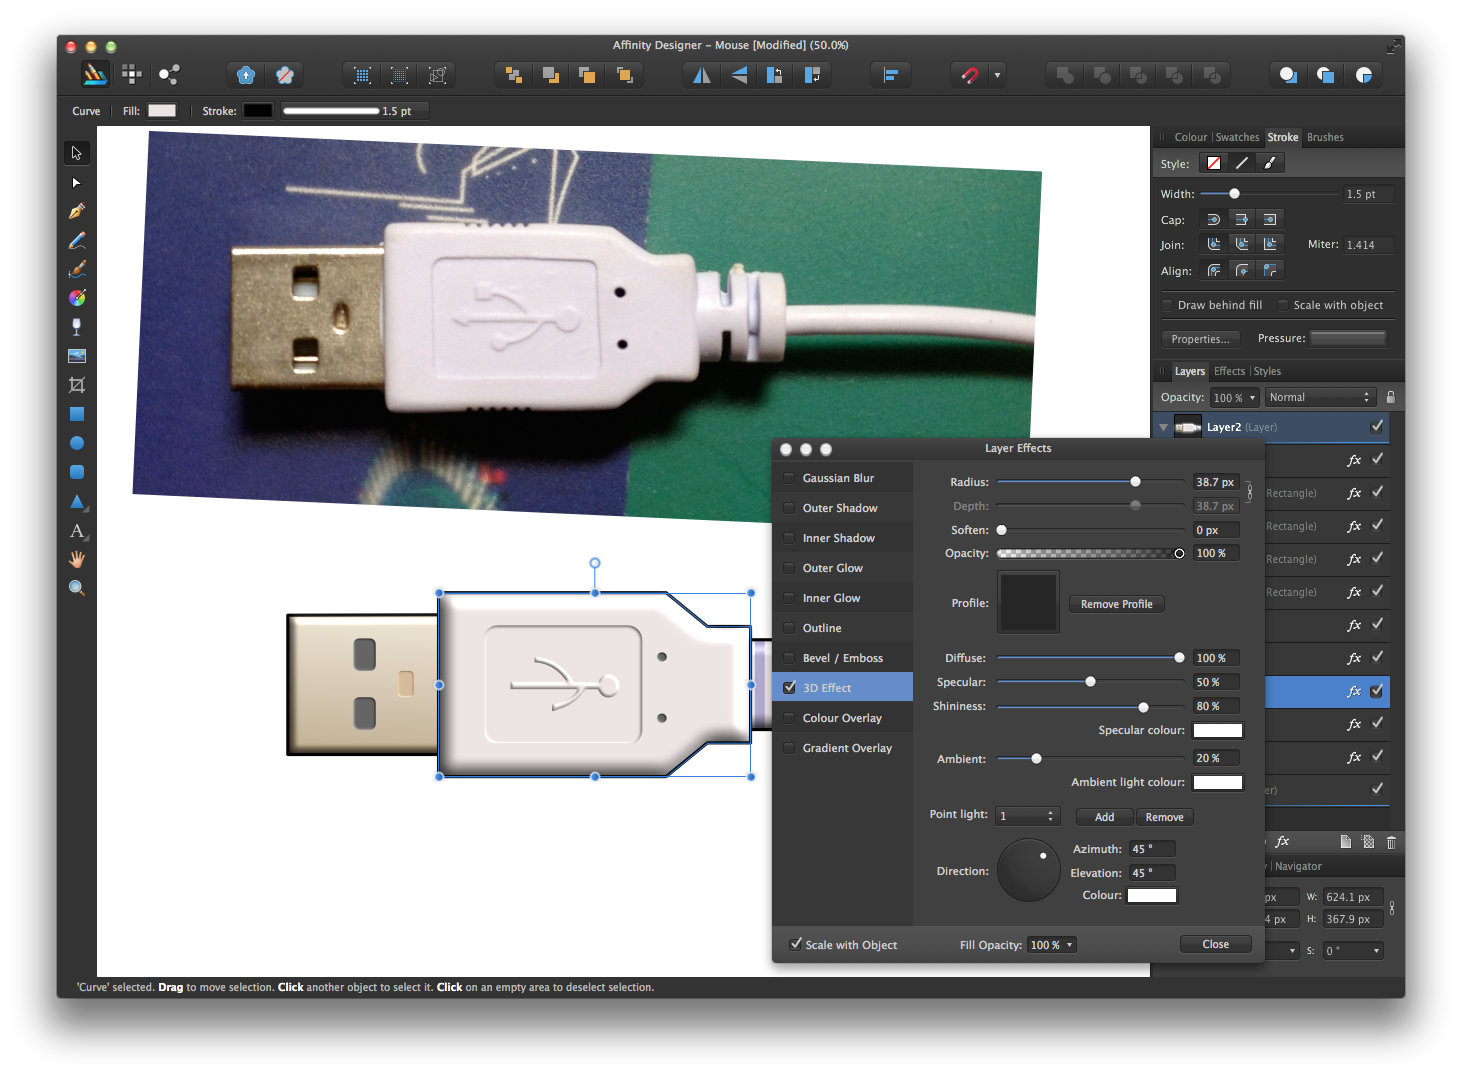Enable the Gradient Overlay checkbox
1462x1077 pixels.
click(789, 748)
